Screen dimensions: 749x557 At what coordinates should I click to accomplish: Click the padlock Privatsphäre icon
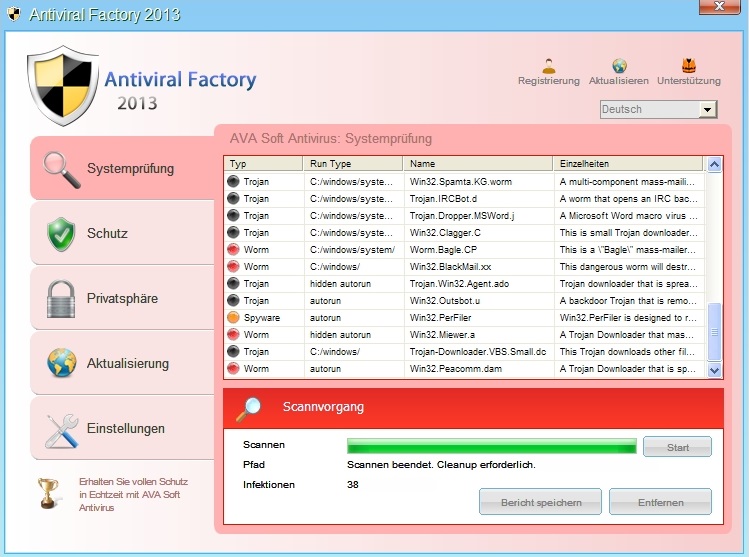61,298
